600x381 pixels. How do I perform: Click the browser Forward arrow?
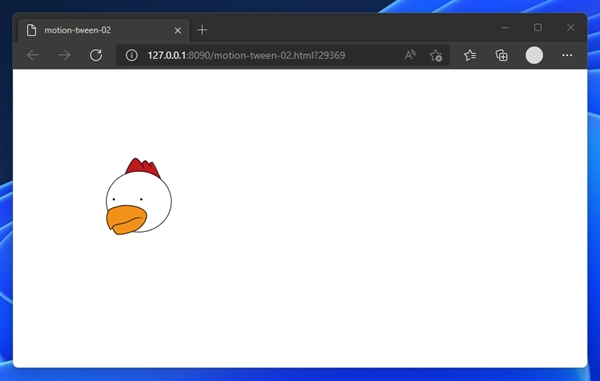click(x=64, y=55)
